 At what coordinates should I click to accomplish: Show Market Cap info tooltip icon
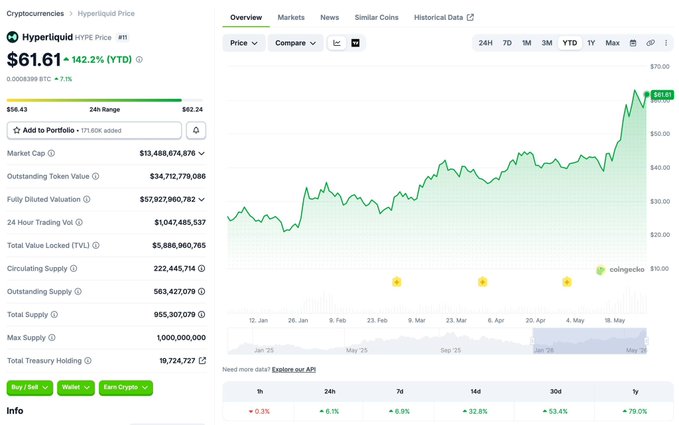(x=51, y=153)
